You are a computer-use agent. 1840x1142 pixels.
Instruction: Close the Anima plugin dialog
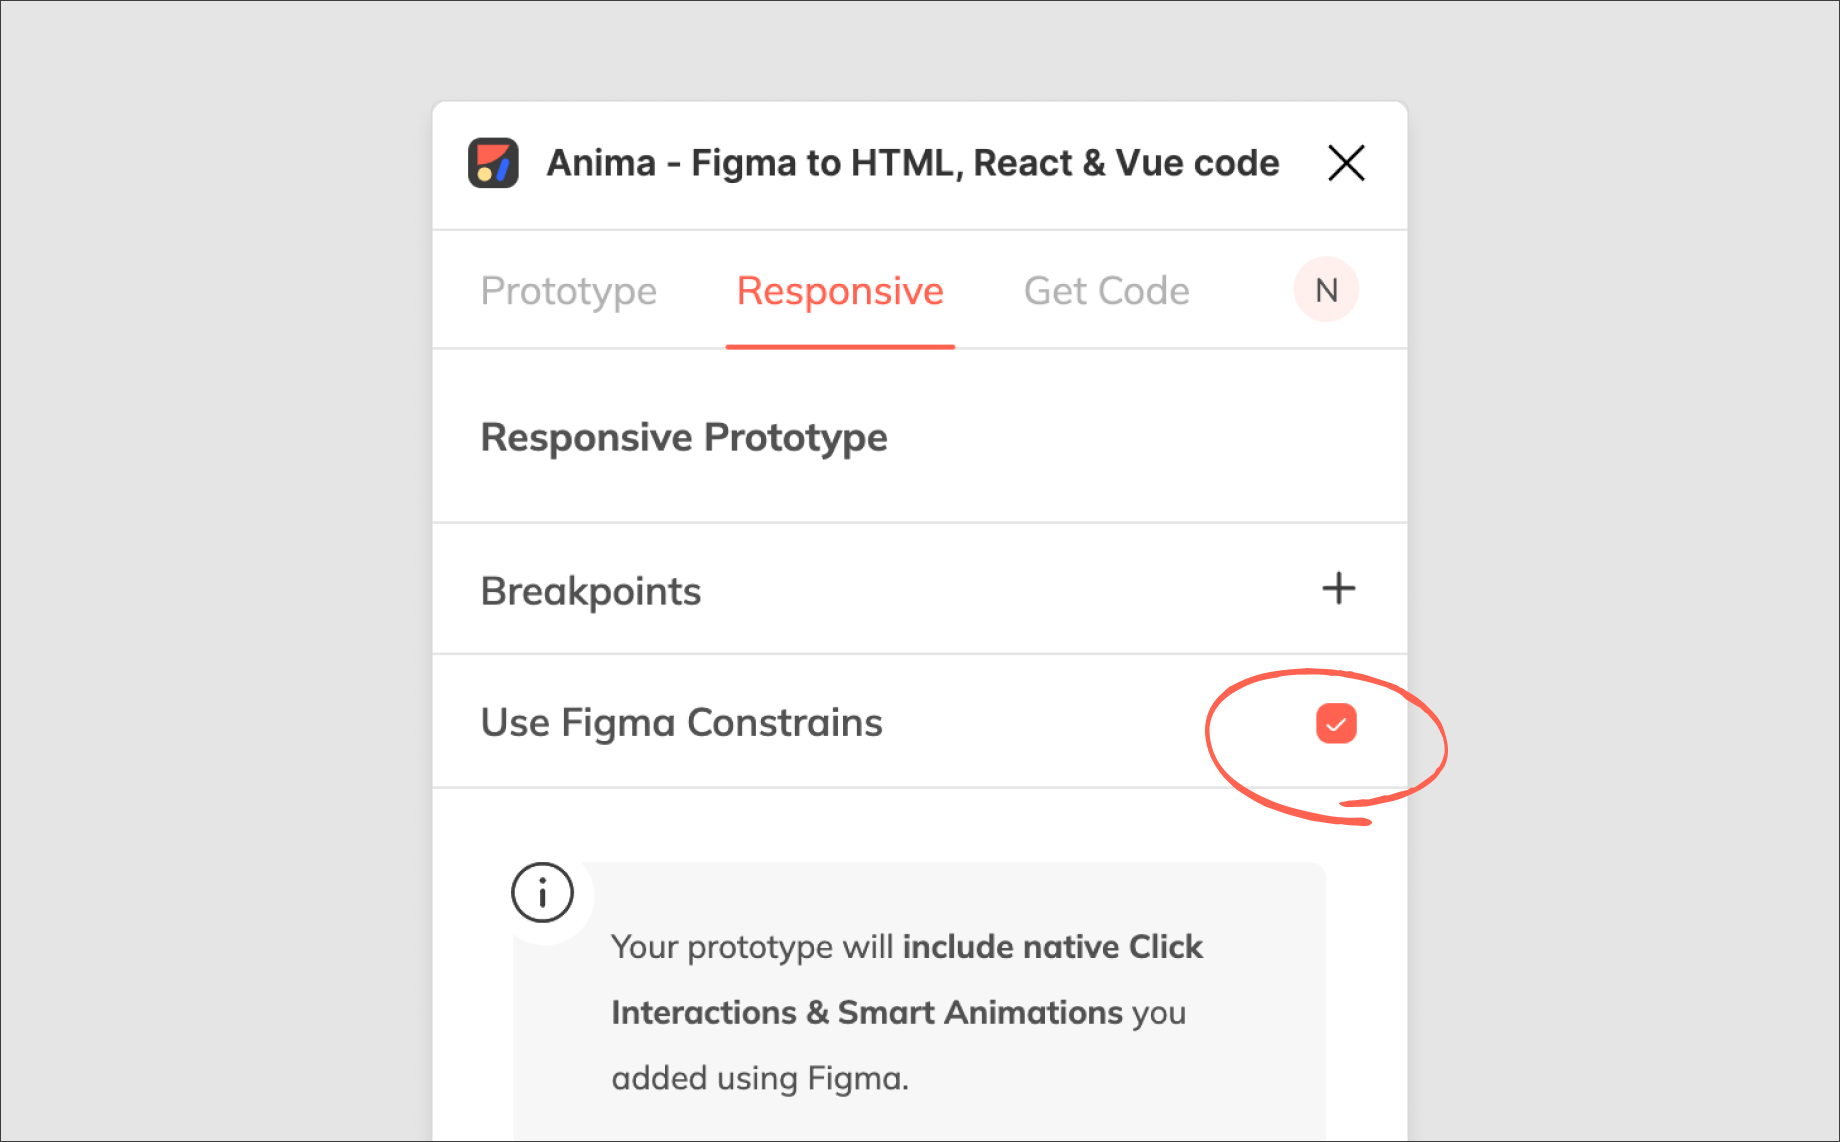1346,163
